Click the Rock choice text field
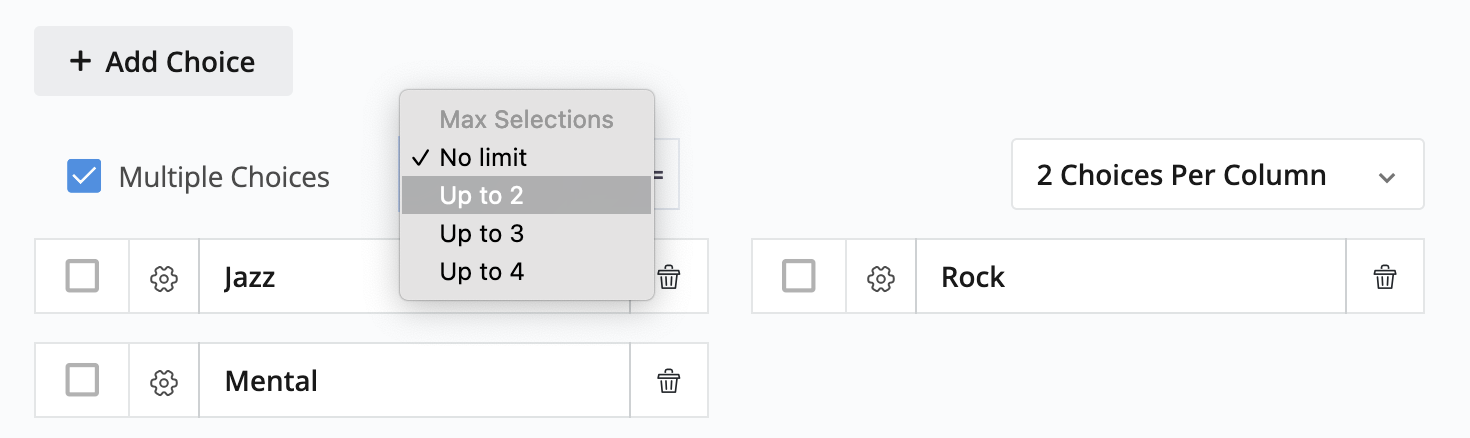Viewport: 1470px width, 438px height. tap(1130, 277)
